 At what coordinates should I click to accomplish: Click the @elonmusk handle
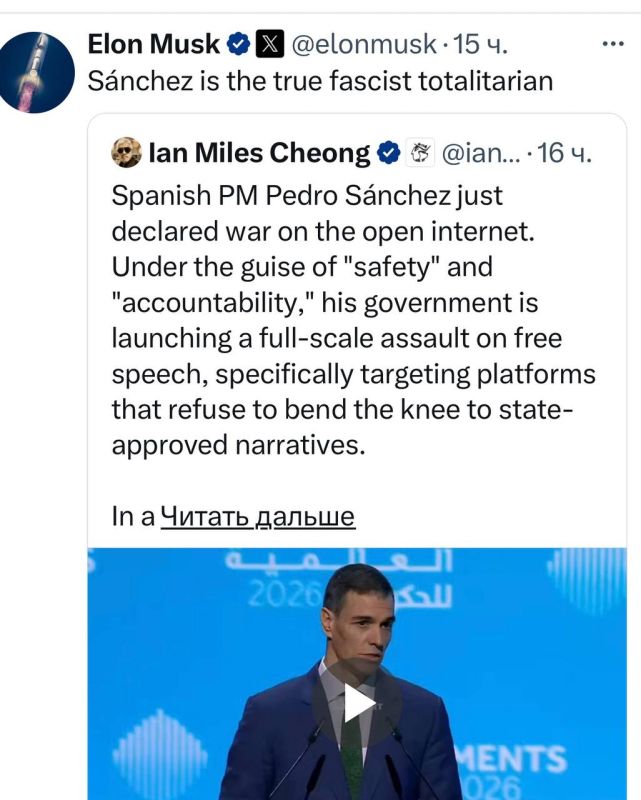coord(363,44)
